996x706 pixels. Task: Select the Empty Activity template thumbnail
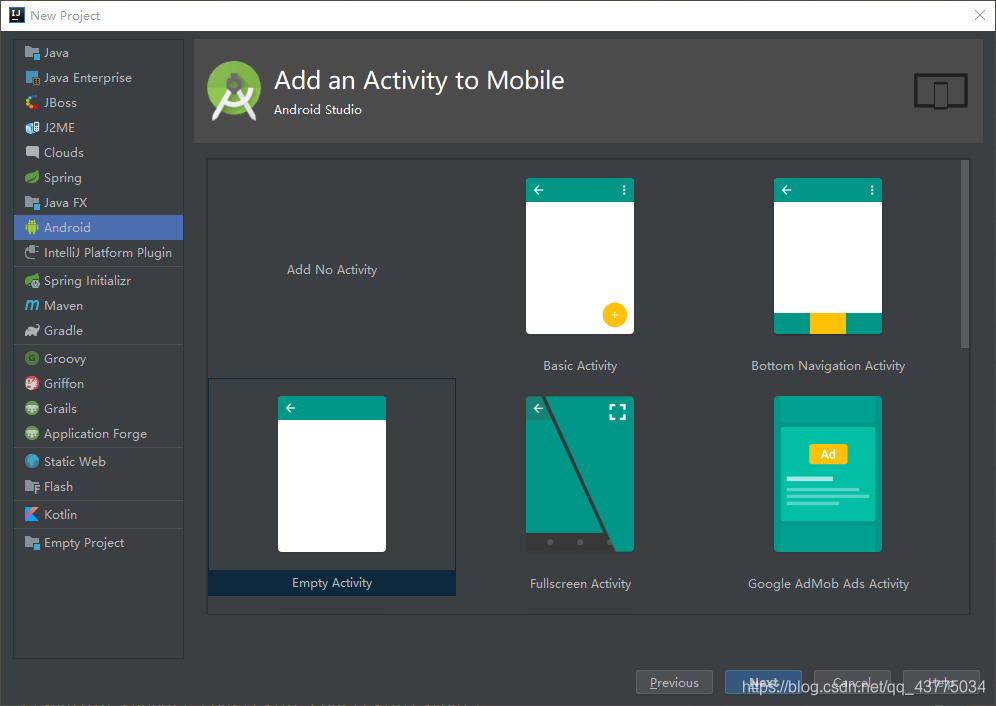[332, 474]
